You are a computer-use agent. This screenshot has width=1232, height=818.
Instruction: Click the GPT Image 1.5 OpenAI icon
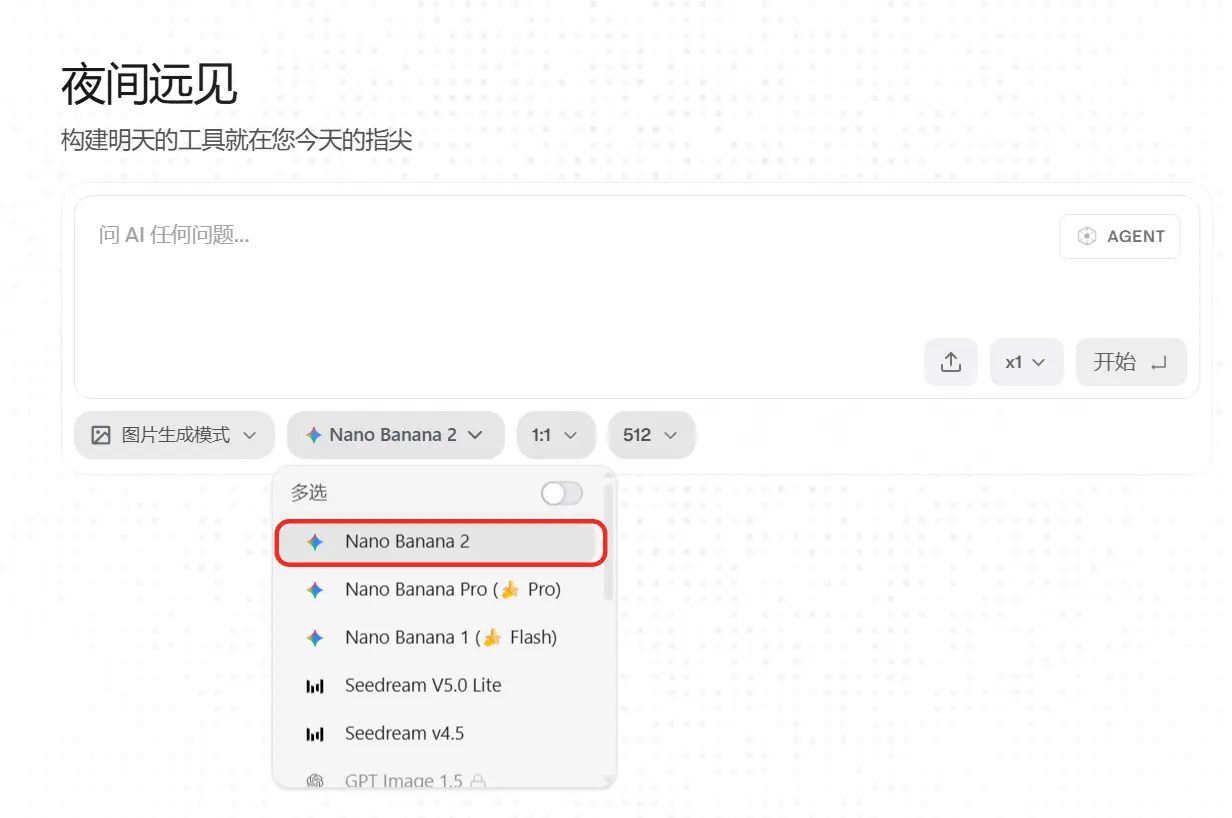pos(317,778)
